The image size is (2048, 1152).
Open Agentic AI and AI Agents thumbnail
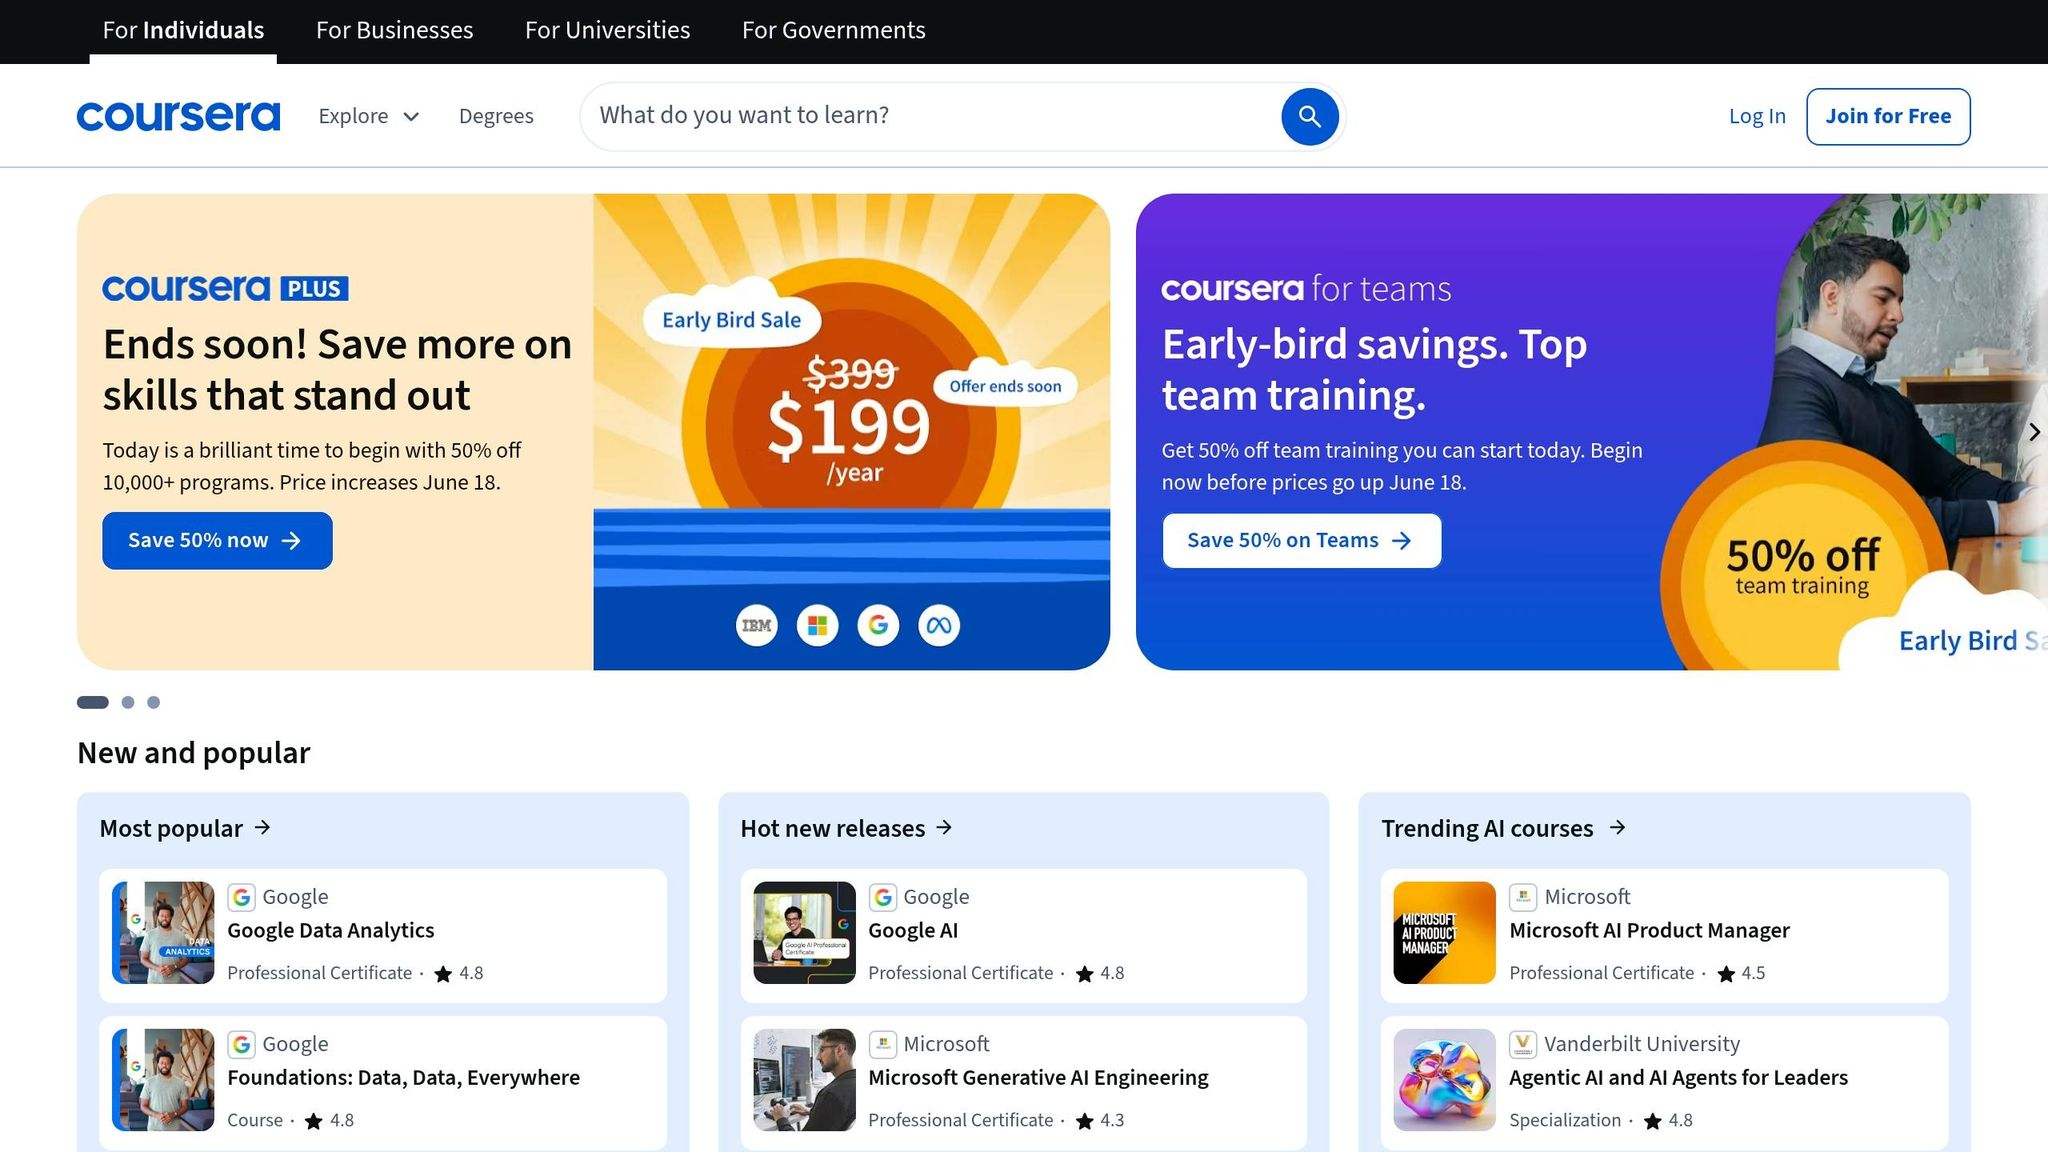(x=1444, y=1080)
